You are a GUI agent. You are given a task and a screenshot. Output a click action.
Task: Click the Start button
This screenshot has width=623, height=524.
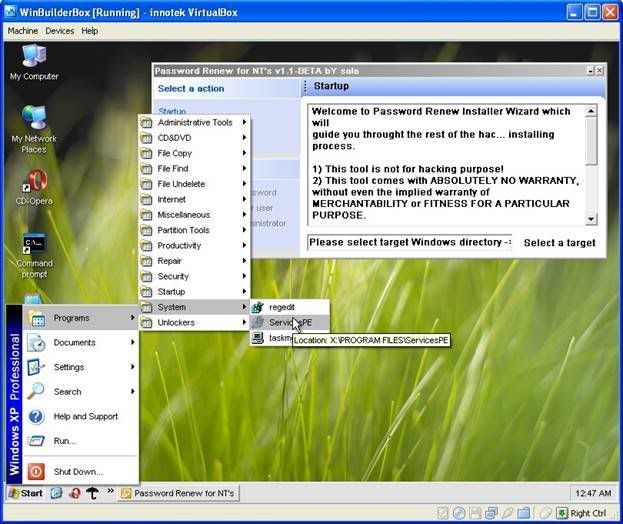click(x=25, y=493)
